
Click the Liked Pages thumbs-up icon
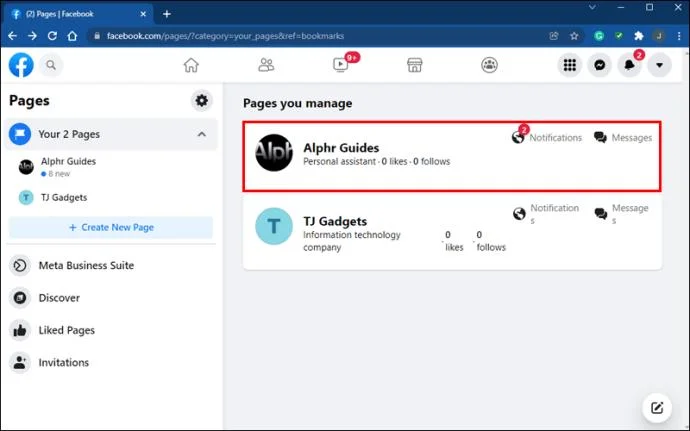click(20, 330)
